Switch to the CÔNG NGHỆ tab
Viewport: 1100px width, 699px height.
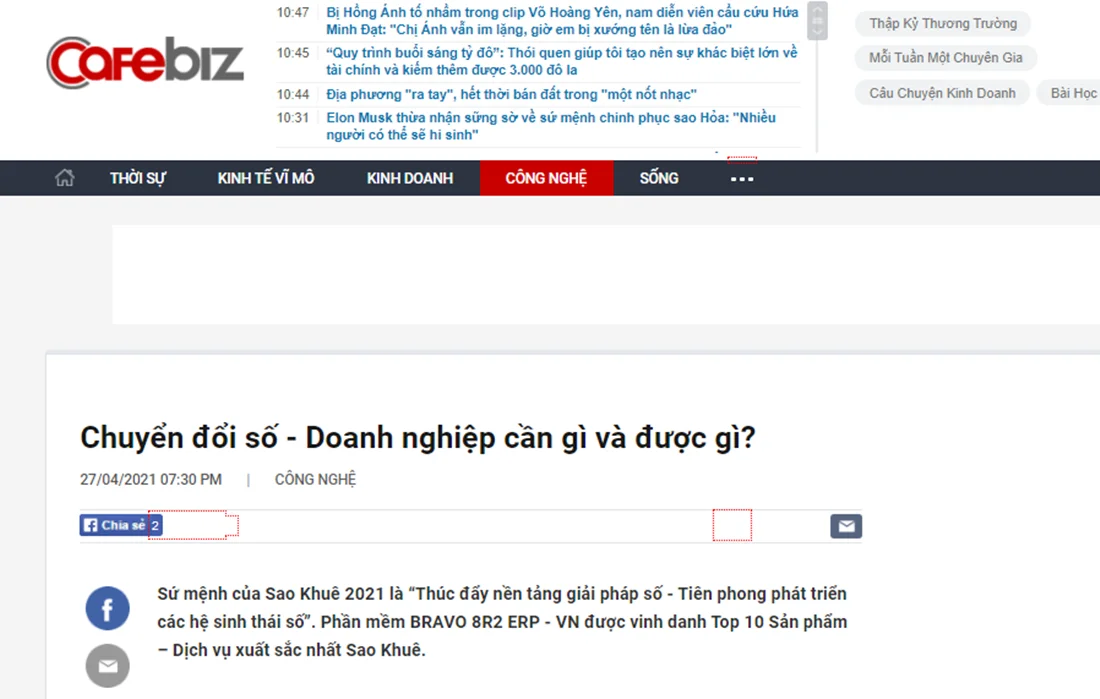click(x=546, y=178)
